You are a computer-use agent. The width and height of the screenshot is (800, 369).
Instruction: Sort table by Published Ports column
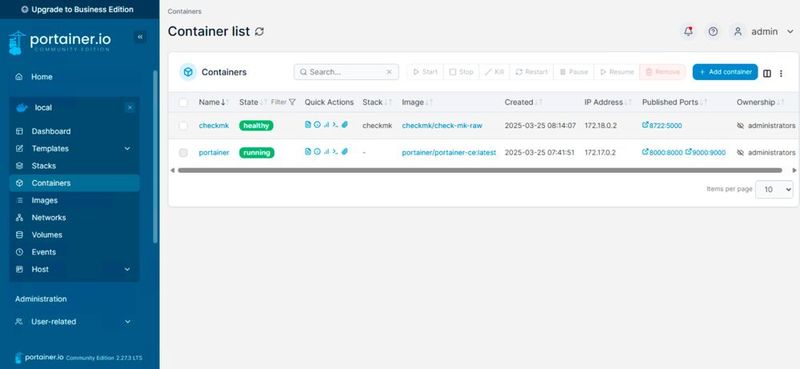673,102
